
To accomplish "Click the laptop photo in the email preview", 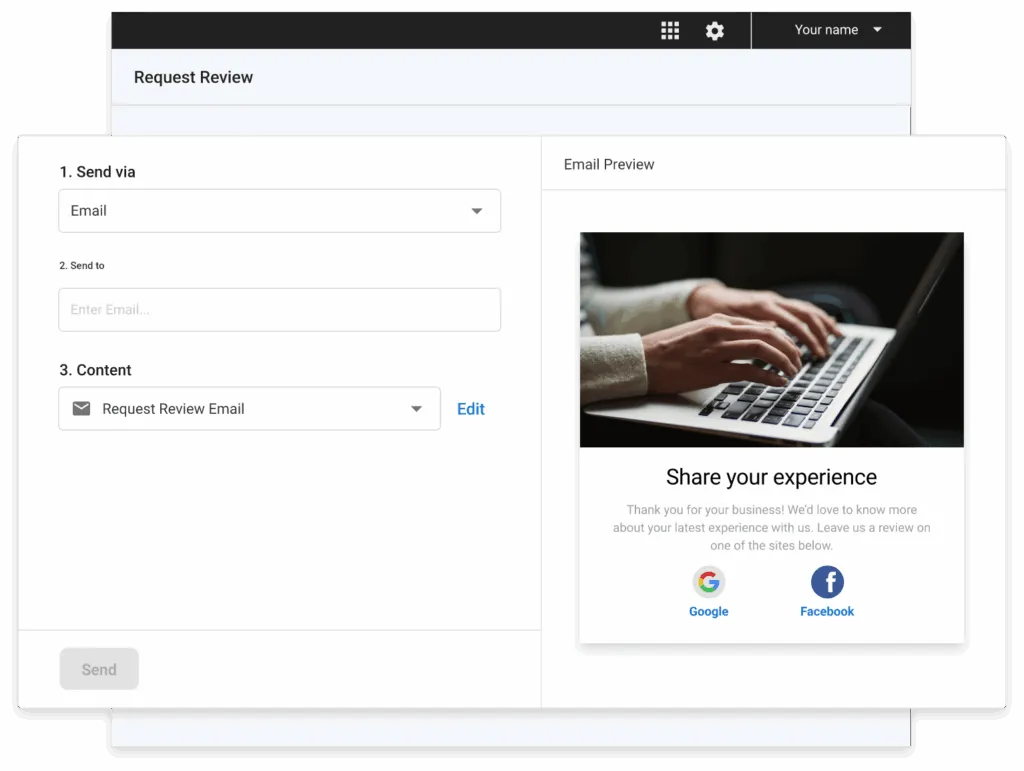I will [771, 340].
